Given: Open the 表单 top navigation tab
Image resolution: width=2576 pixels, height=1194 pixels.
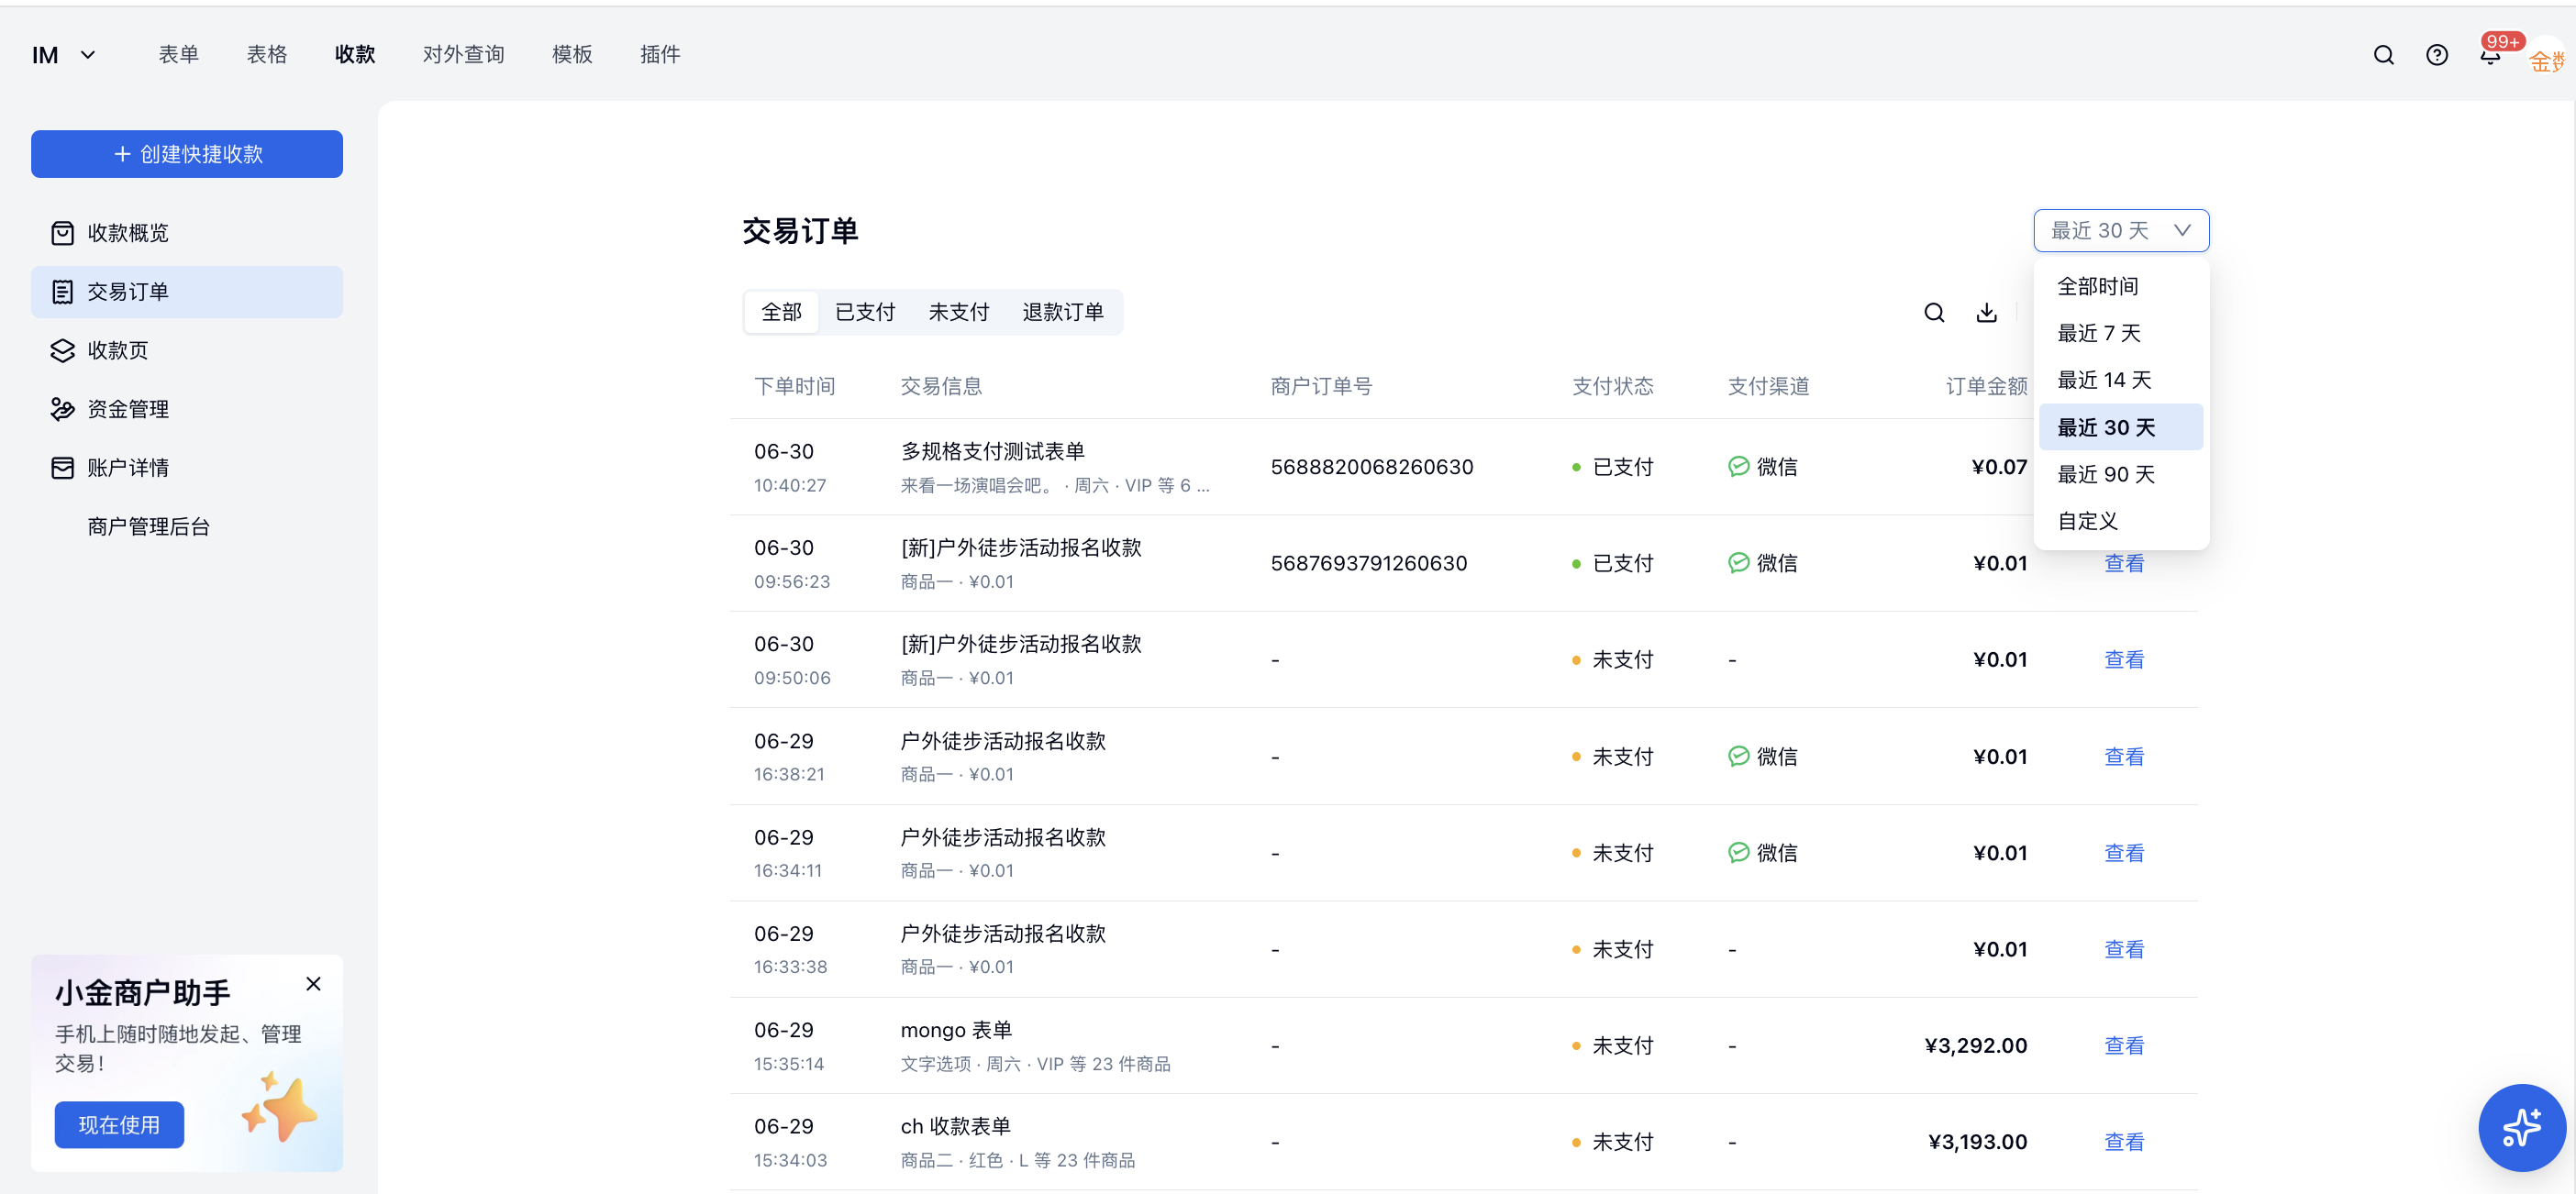Looking at the screenshot, I should 178,55.
